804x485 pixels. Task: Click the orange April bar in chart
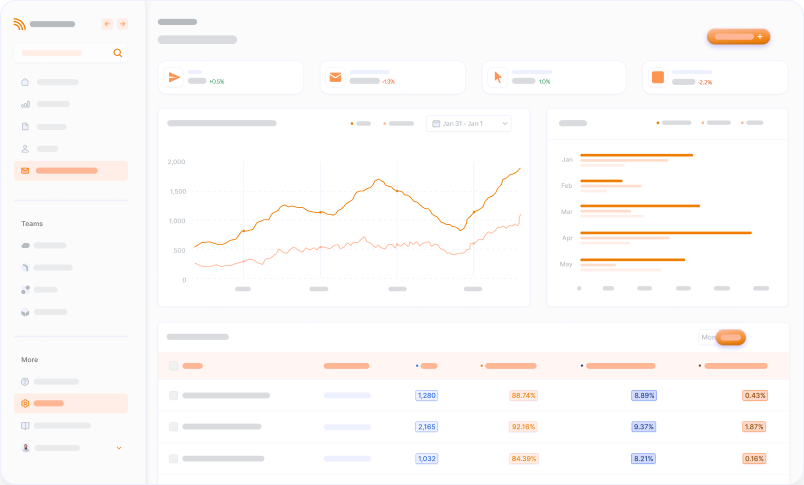pyautogui.click(x=665, y=233)
